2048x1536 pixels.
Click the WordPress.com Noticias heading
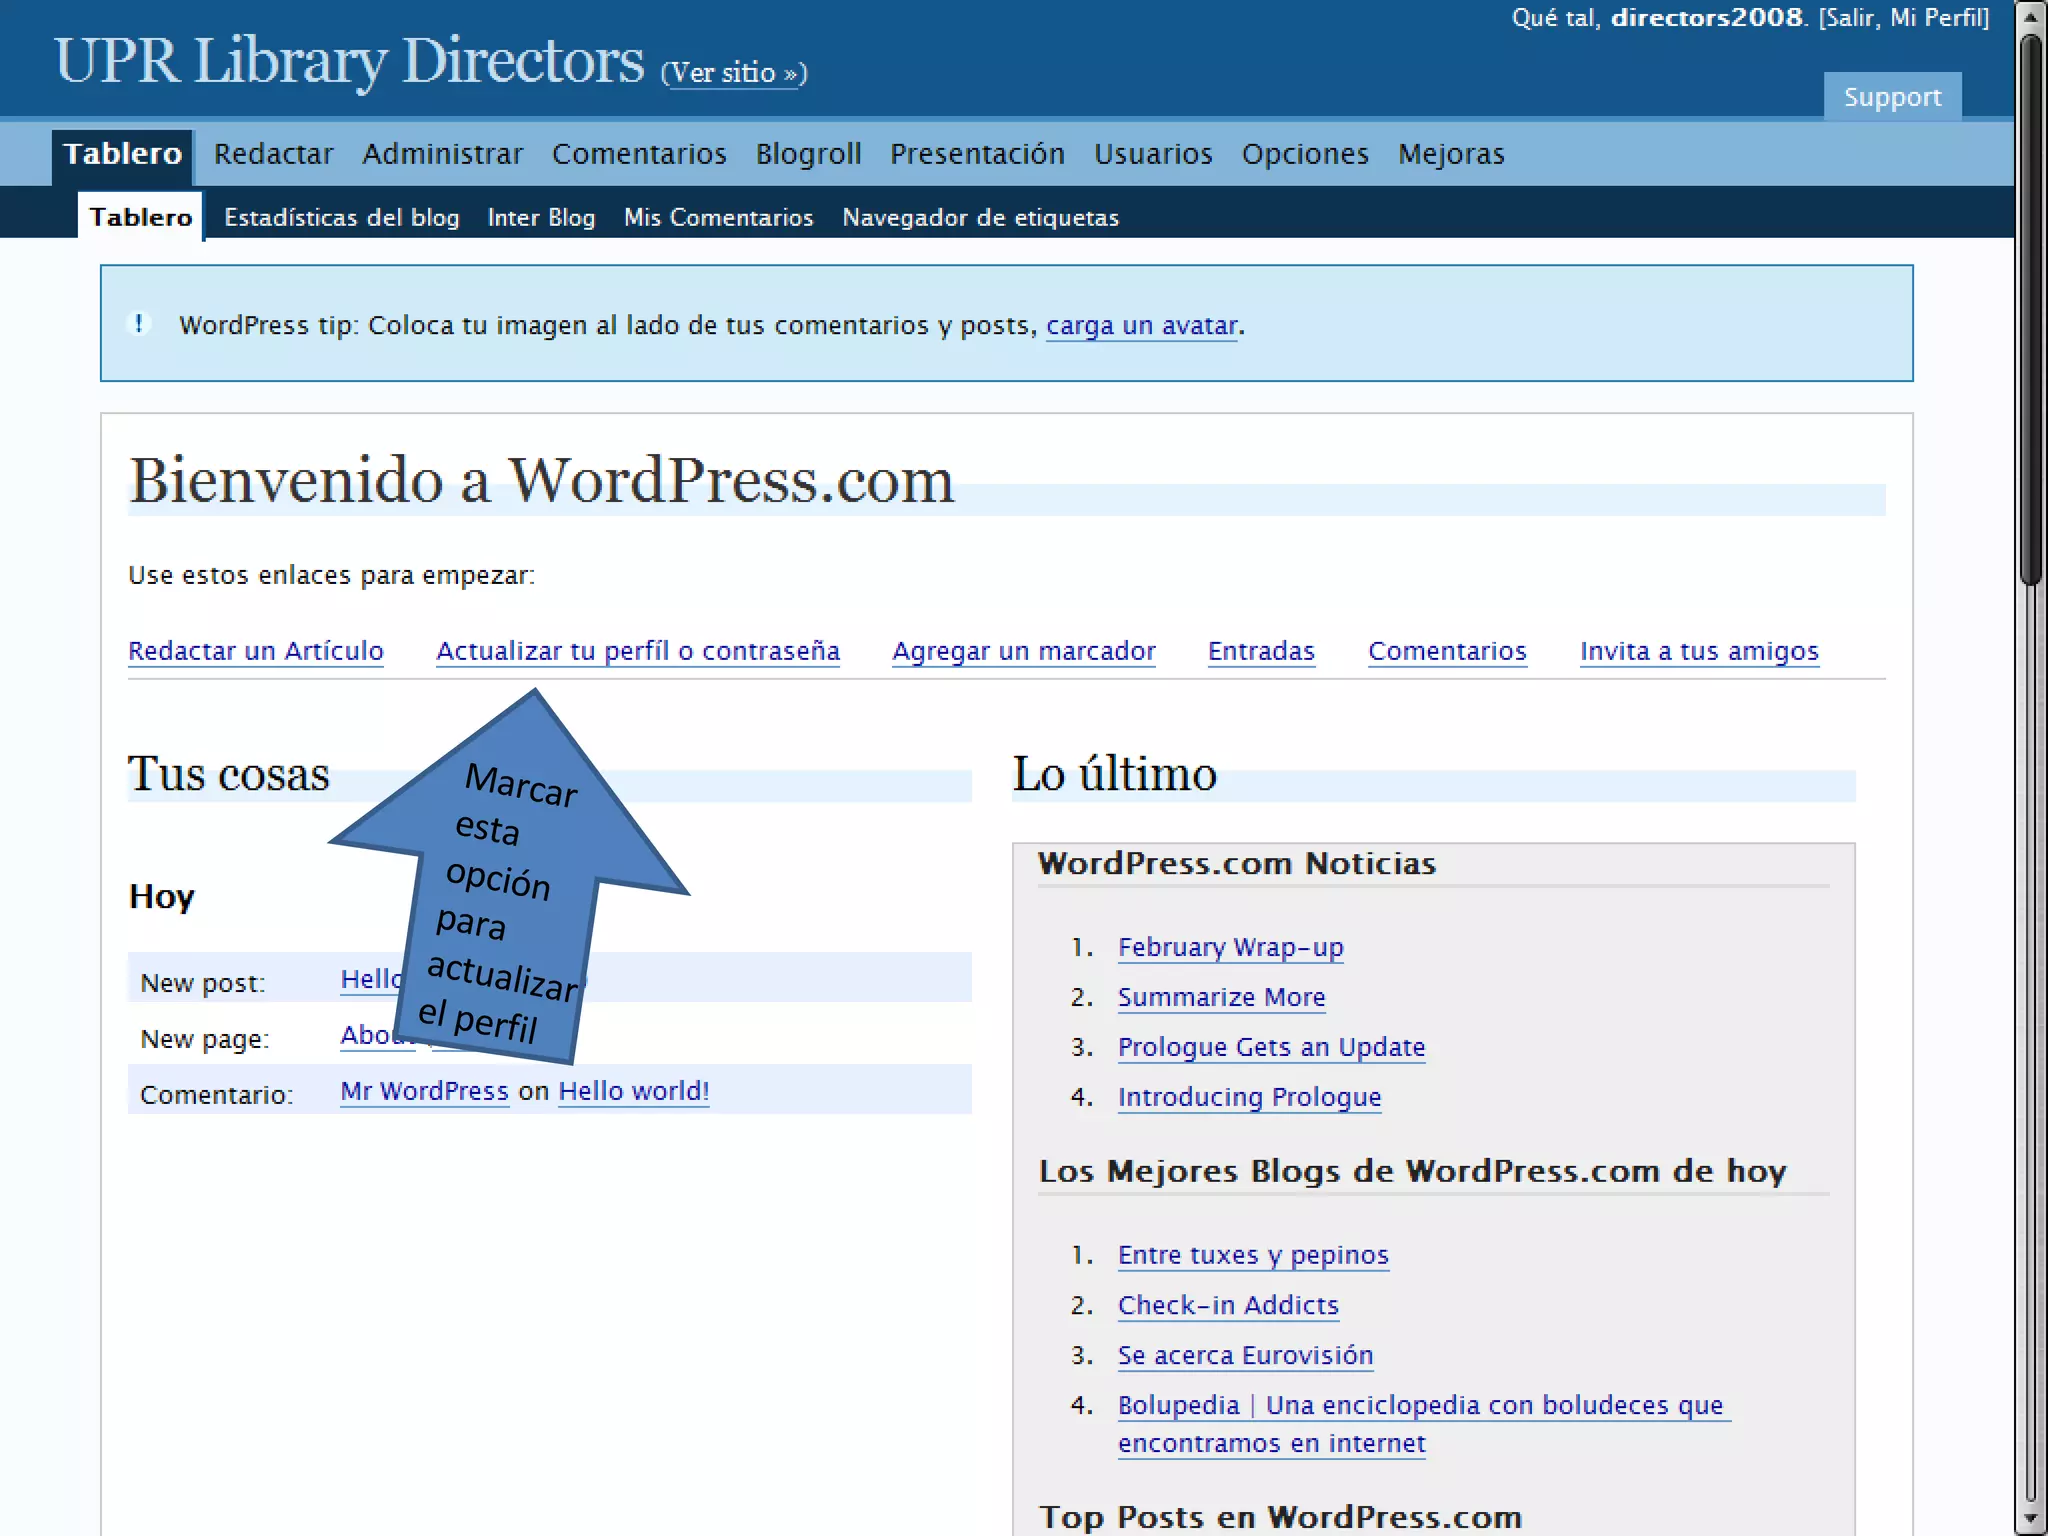coord(1237,863)
